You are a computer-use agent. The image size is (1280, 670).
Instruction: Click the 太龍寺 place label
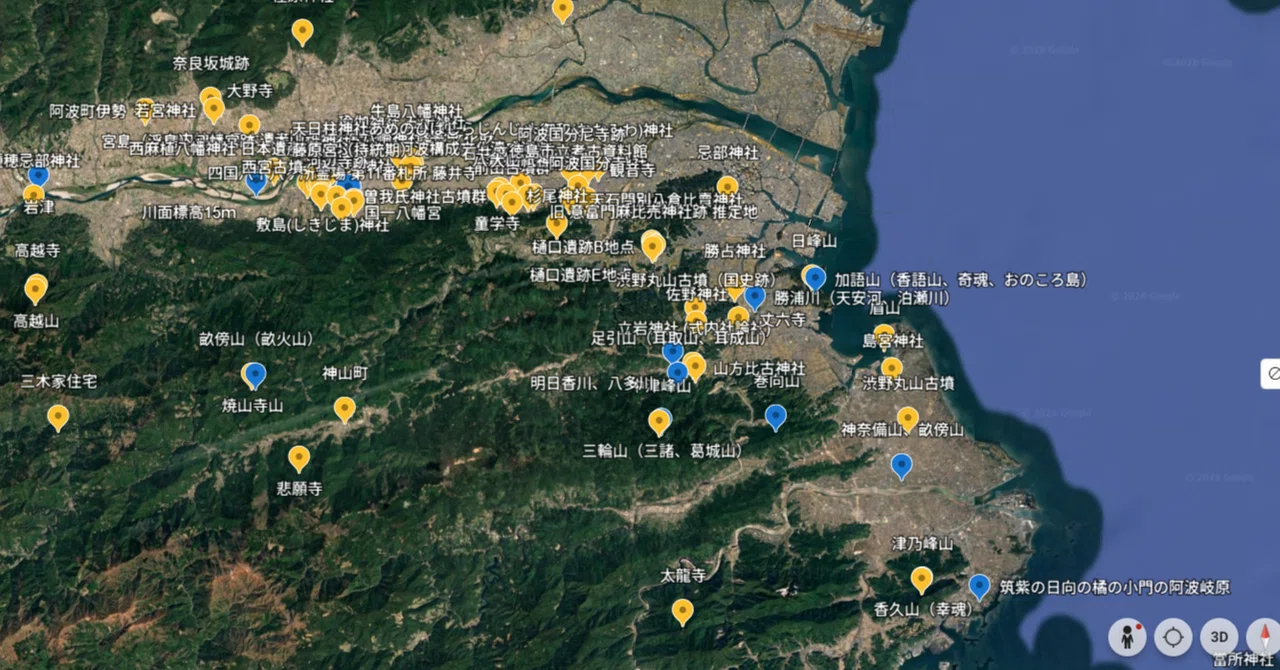click(x=683, y=576)
